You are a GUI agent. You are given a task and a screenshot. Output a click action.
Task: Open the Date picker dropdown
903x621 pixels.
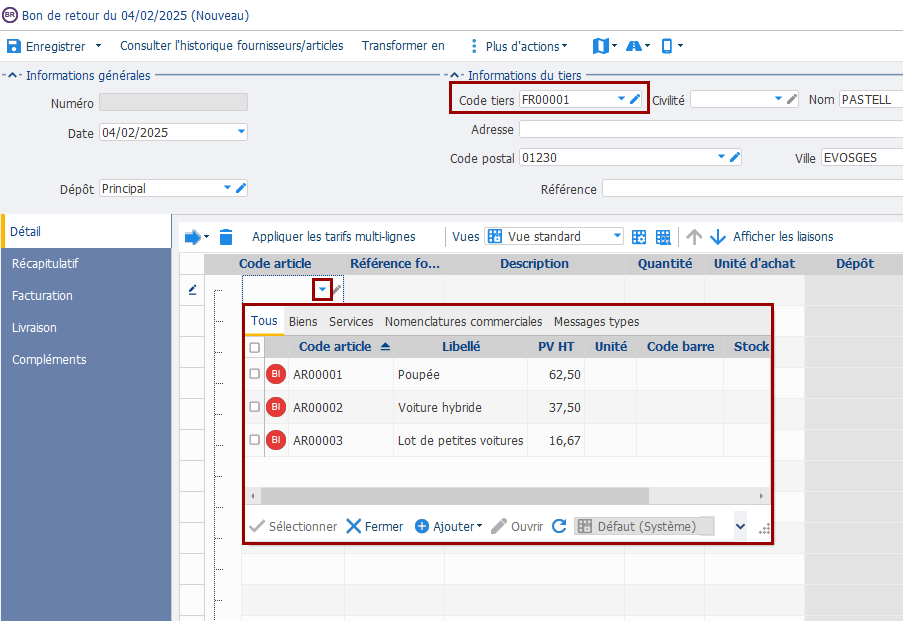point(241,132)
